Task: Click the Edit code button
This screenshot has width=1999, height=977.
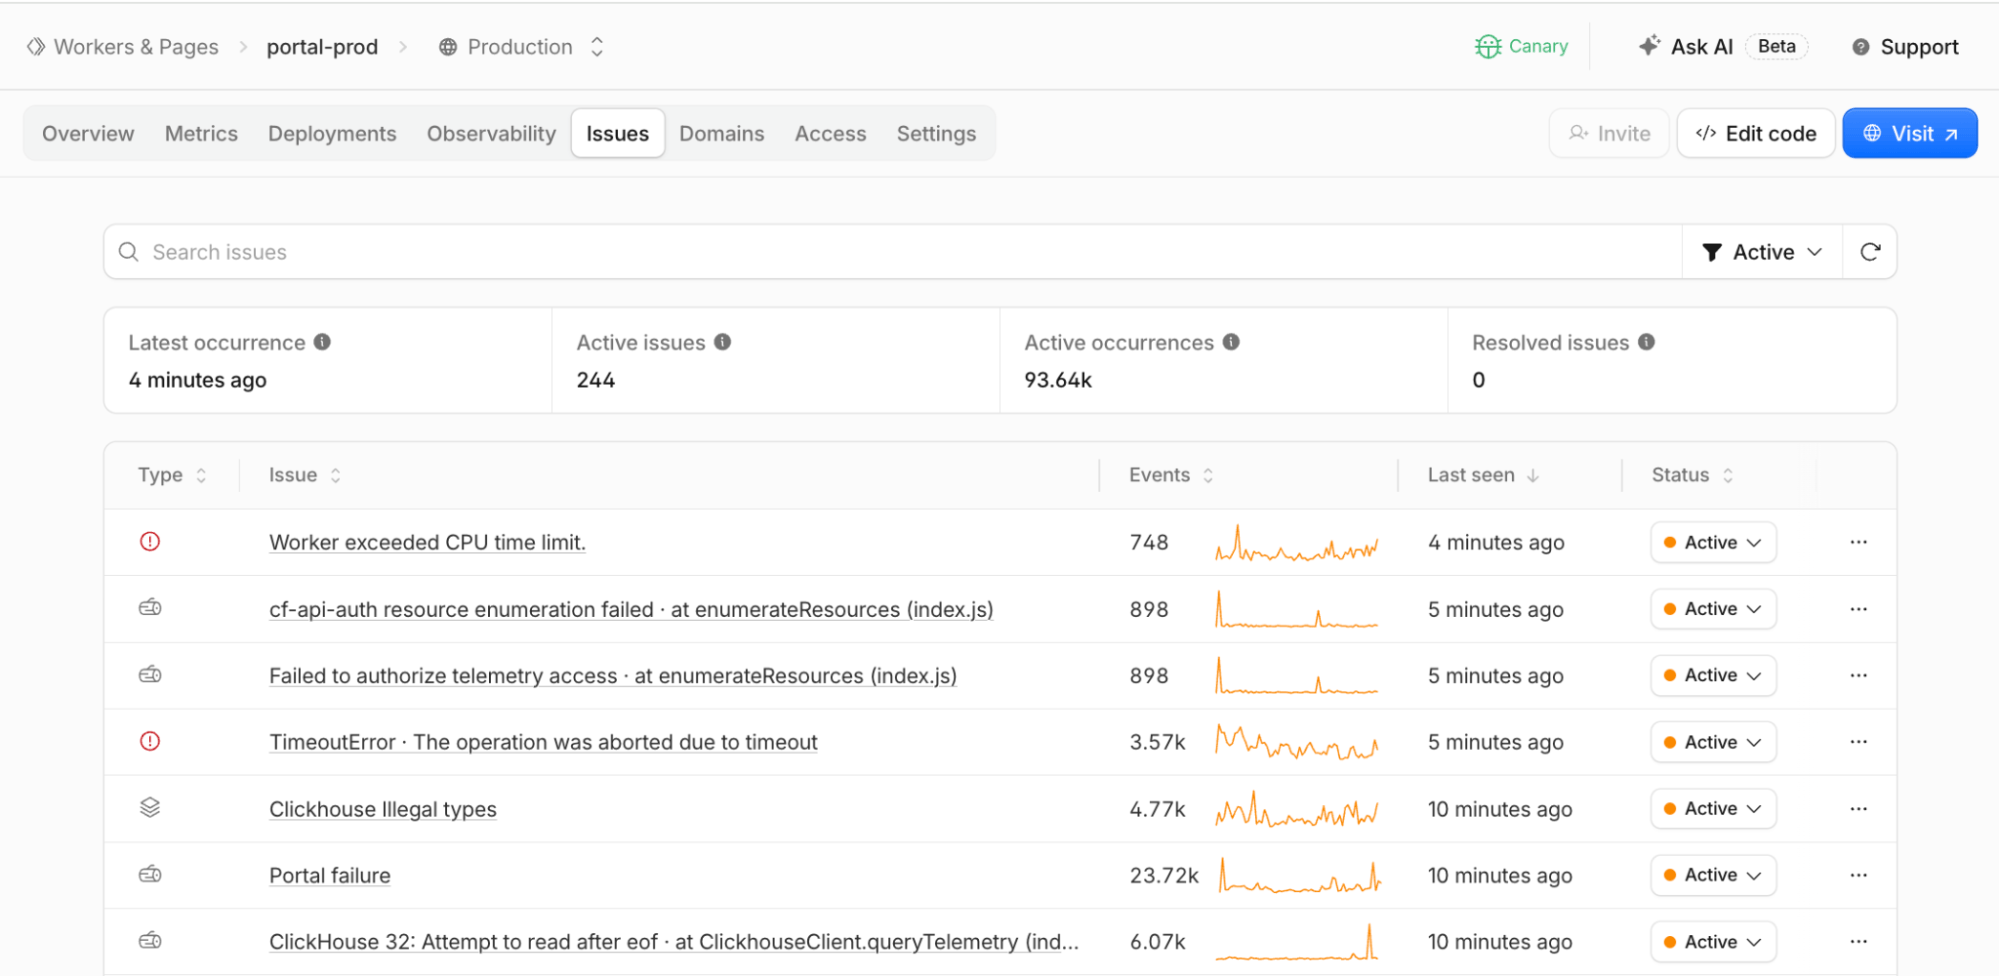Action: tap(1756, 134)
